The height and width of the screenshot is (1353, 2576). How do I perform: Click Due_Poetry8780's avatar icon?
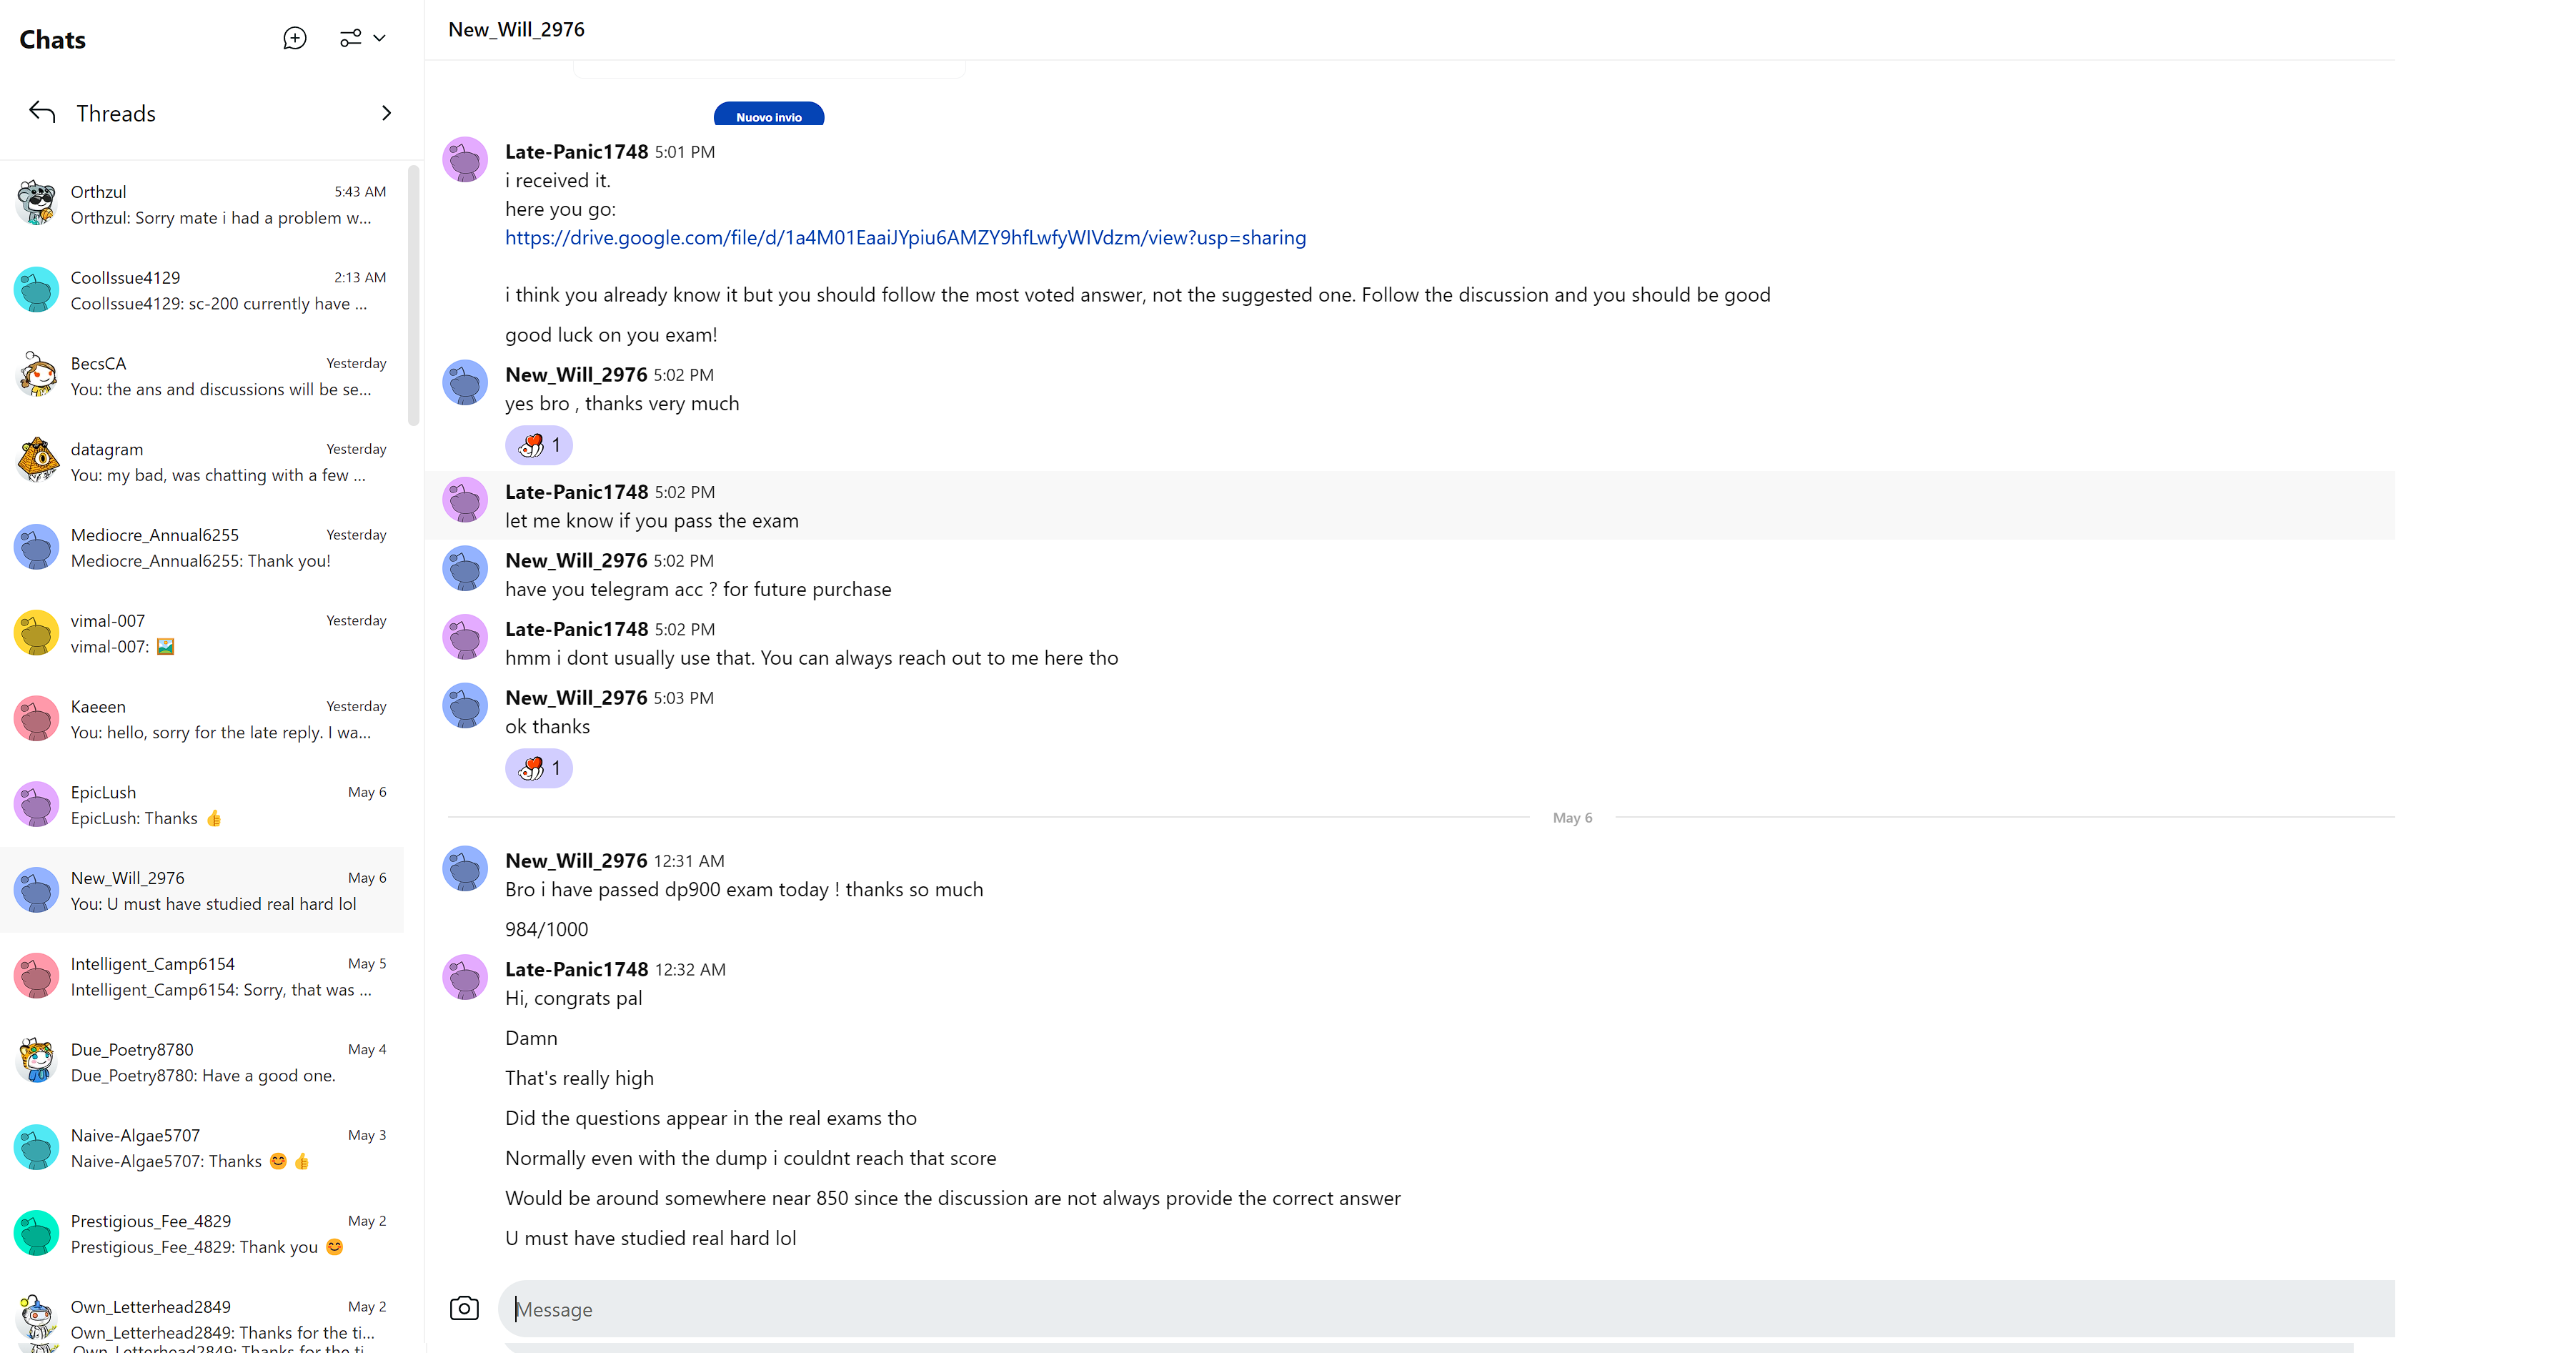tap(37, 1061)
